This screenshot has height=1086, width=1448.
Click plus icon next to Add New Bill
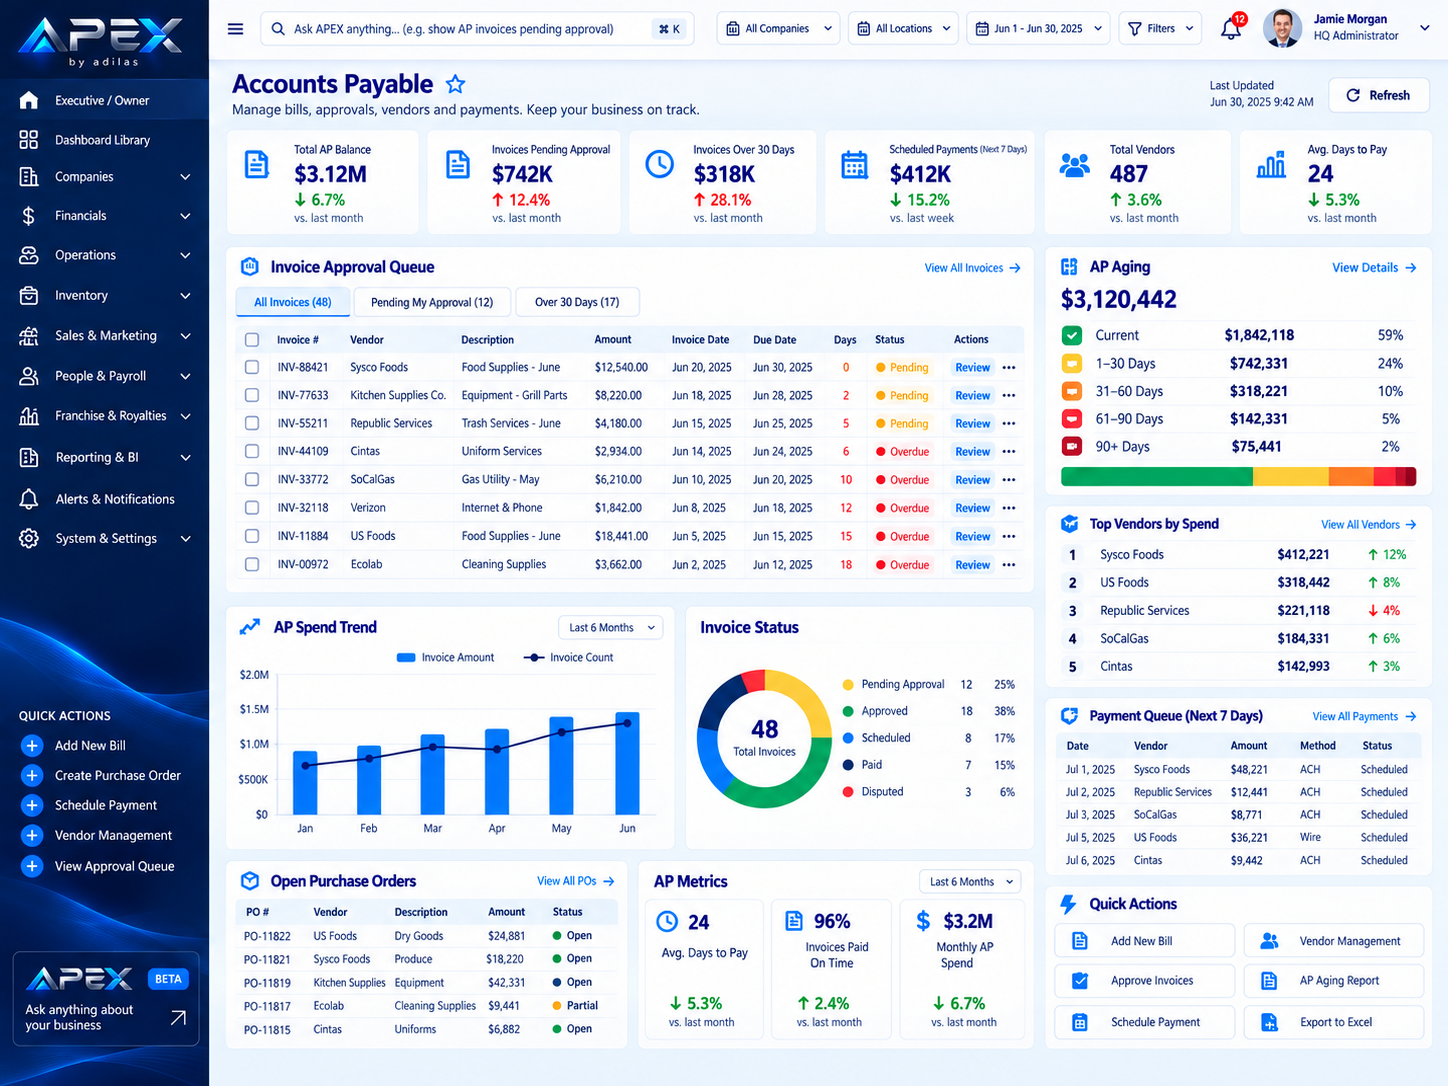click(x=32, y=746)
